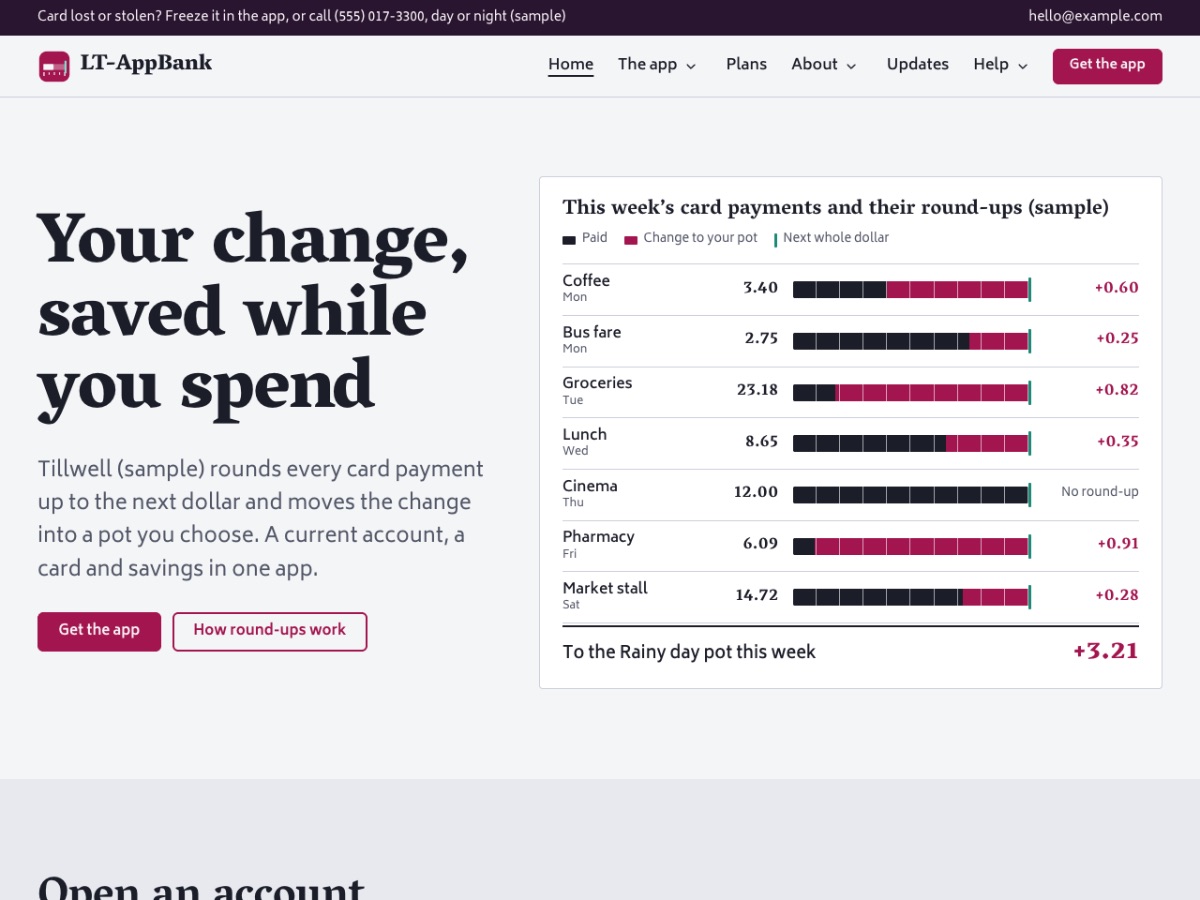The width and height of the screenshot is (1200, 900).
Task: Click the LT-AppBank brand name text
Action: (146, 63)
